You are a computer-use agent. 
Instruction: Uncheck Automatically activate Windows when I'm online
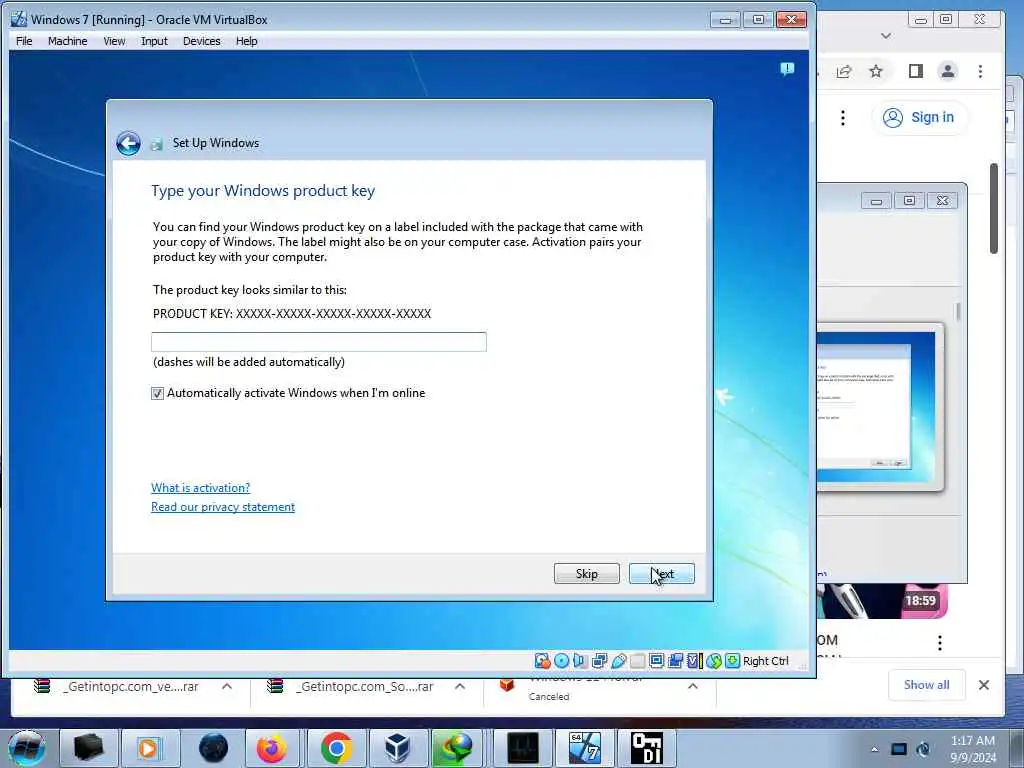[157, 393]
